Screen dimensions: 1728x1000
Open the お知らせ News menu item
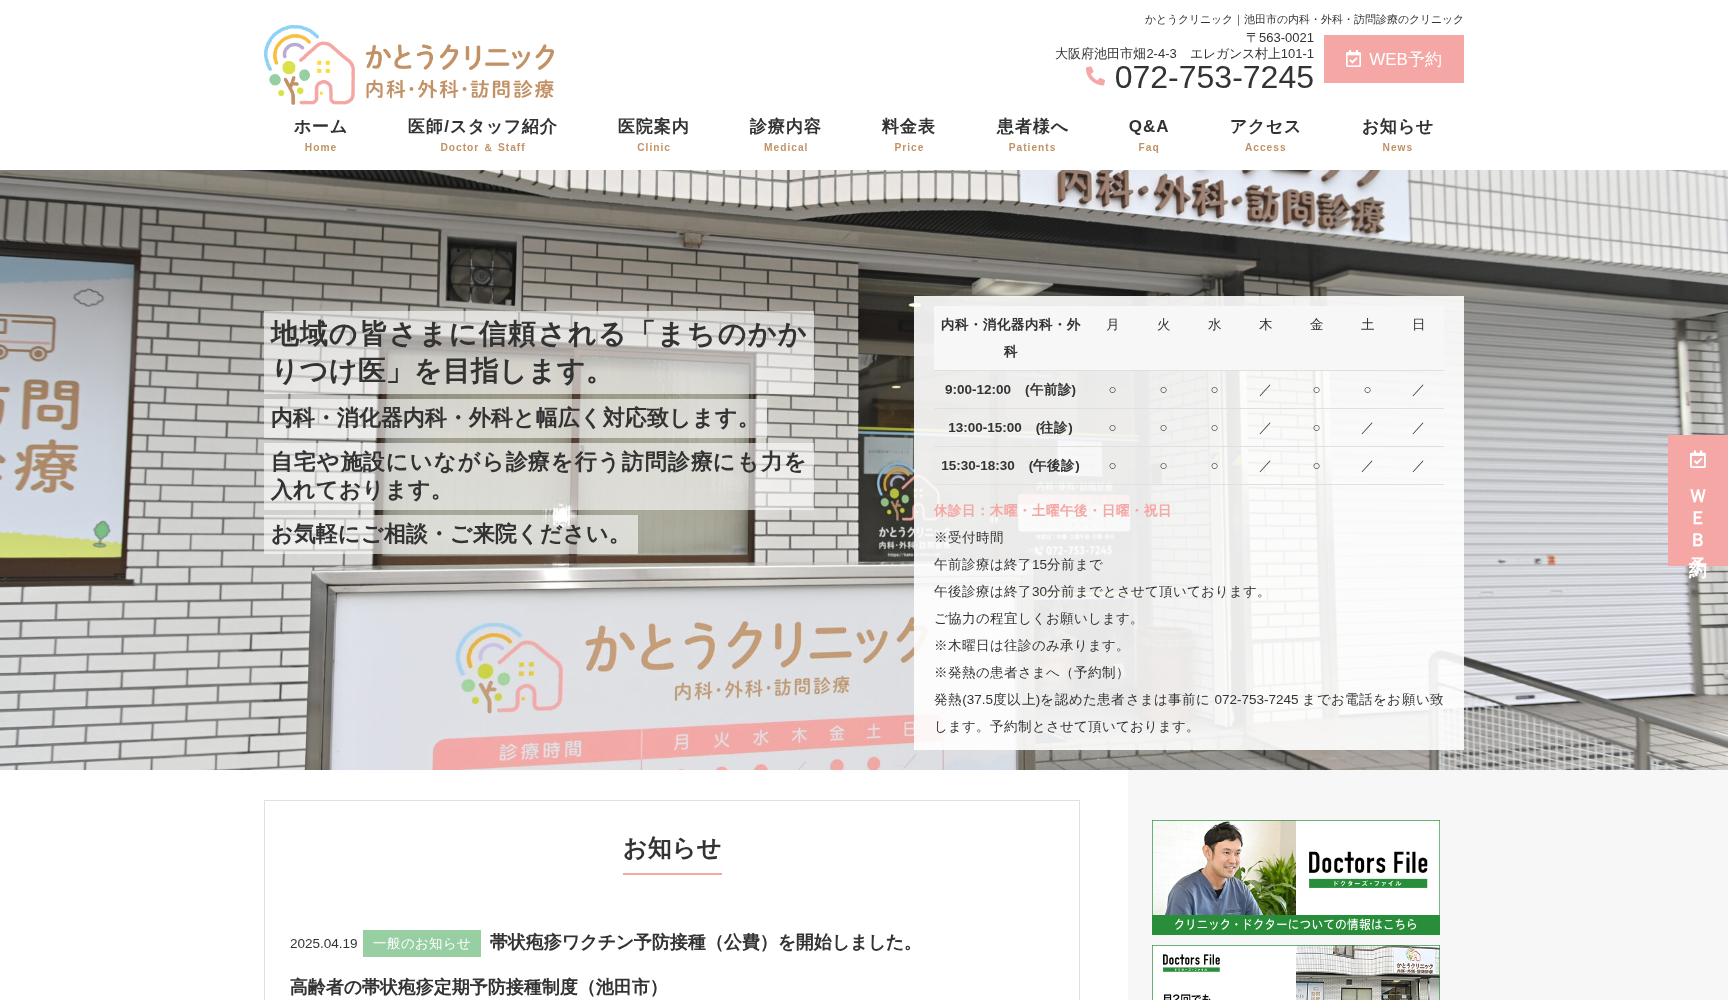tap(1397, 135)
